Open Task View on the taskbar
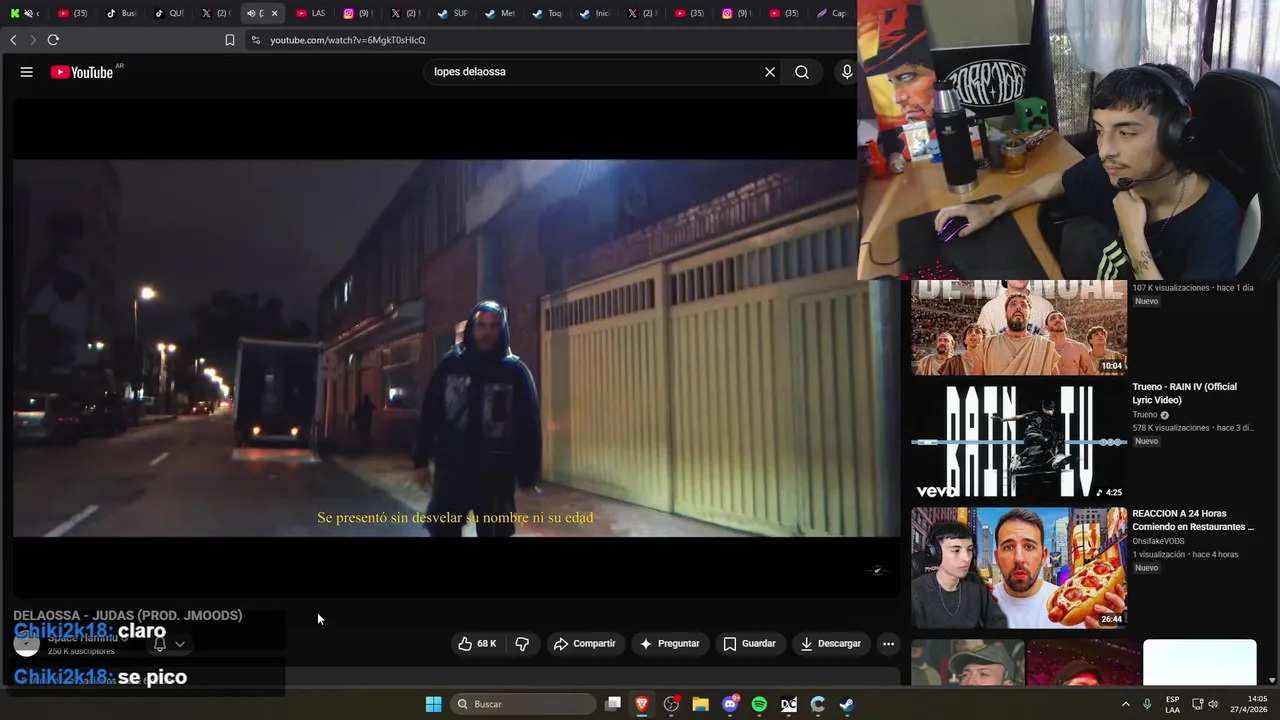 click(613, 704)
